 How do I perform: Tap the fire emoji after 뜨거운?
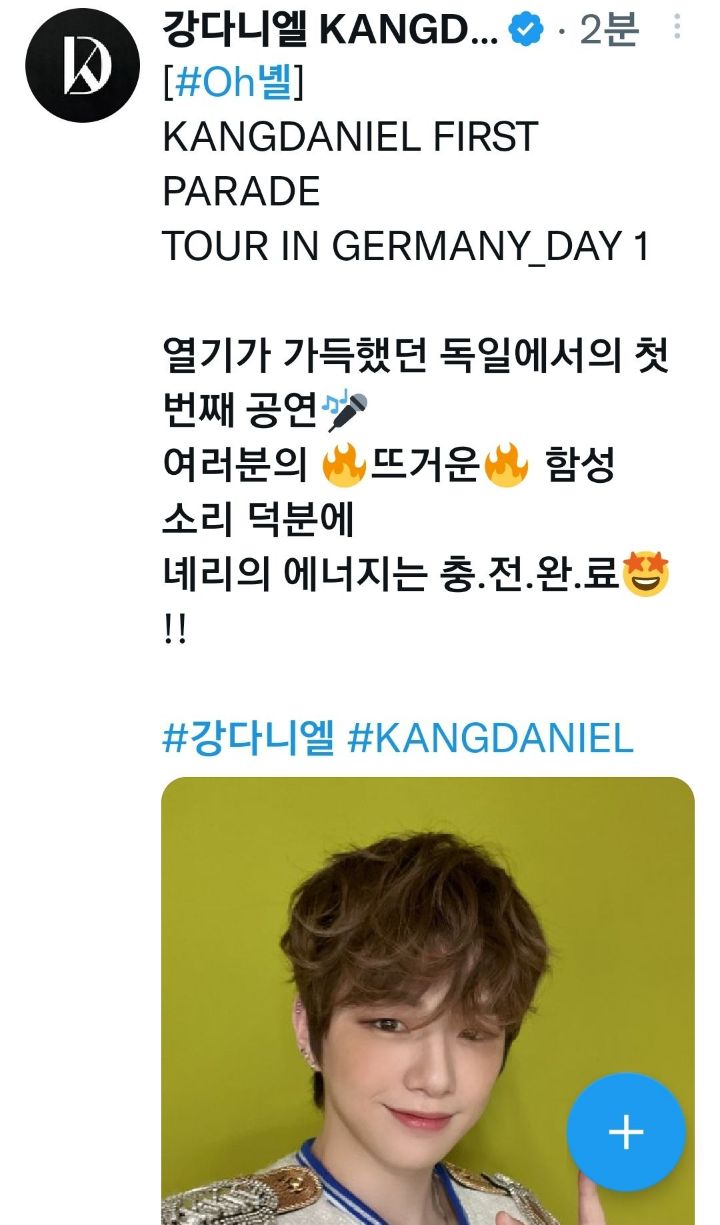505,467
